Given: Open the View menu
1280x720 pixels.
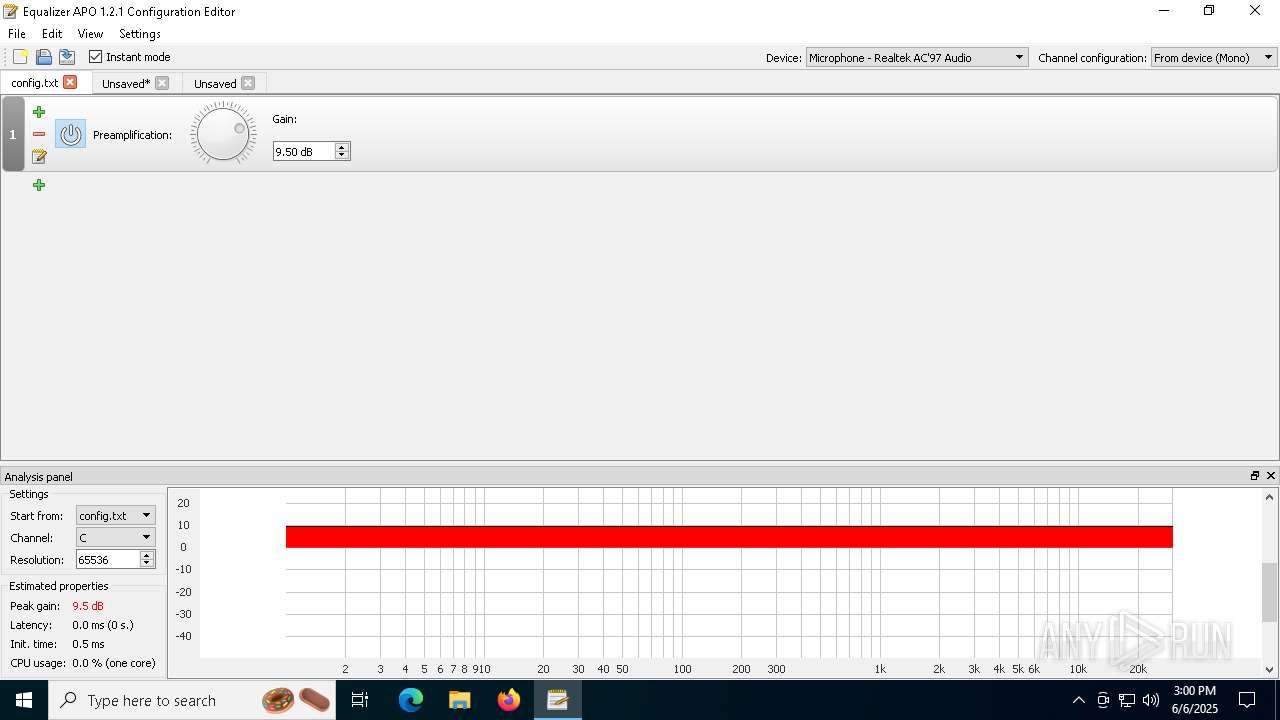Looking at the screenshot, I should coord(90,34).
